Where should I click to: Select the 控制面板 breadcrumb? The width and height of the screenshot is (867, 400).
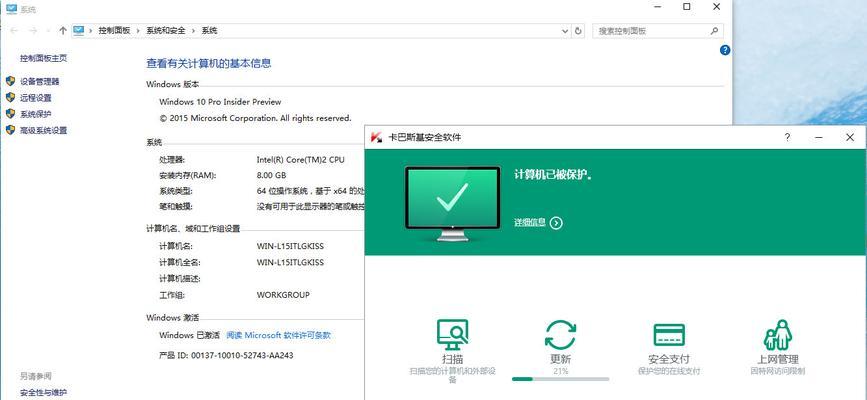pos(114,31)
